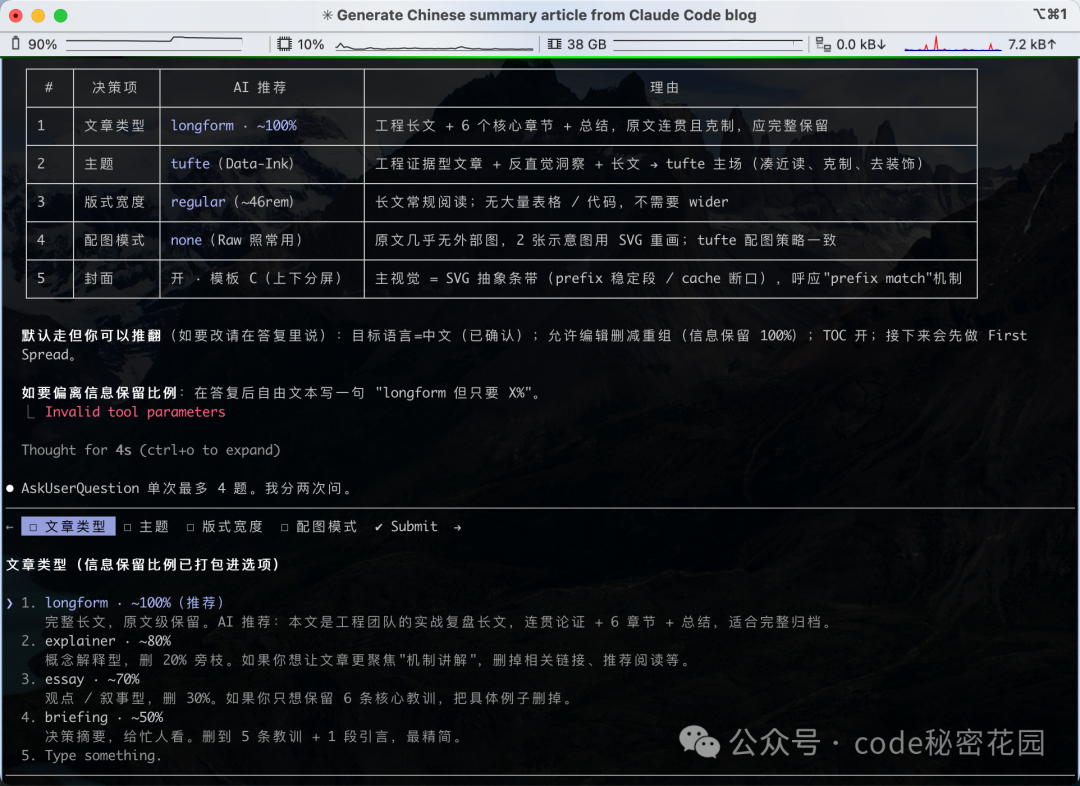Viewport: 1080px width, 786px height.
Task: Click the reason text '长文常规阅读'
Action: 422,202
